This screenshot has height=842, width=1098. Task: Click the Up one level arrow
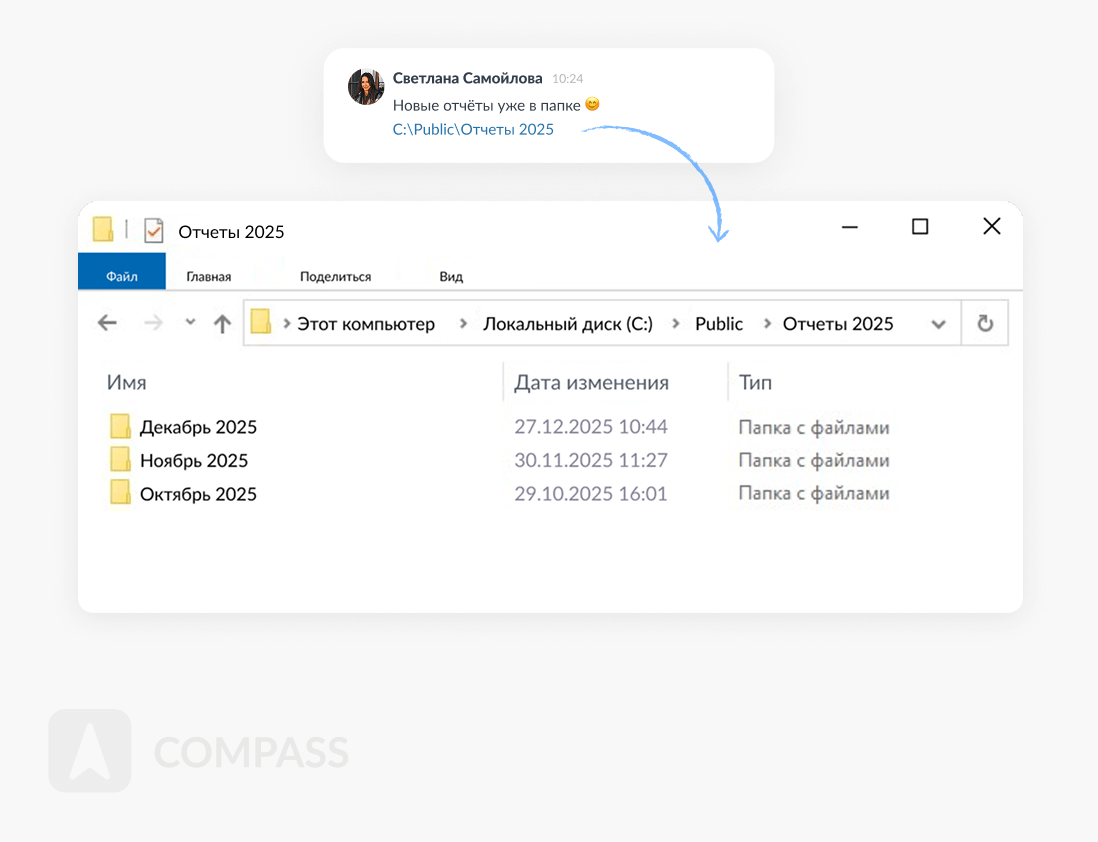222,323
